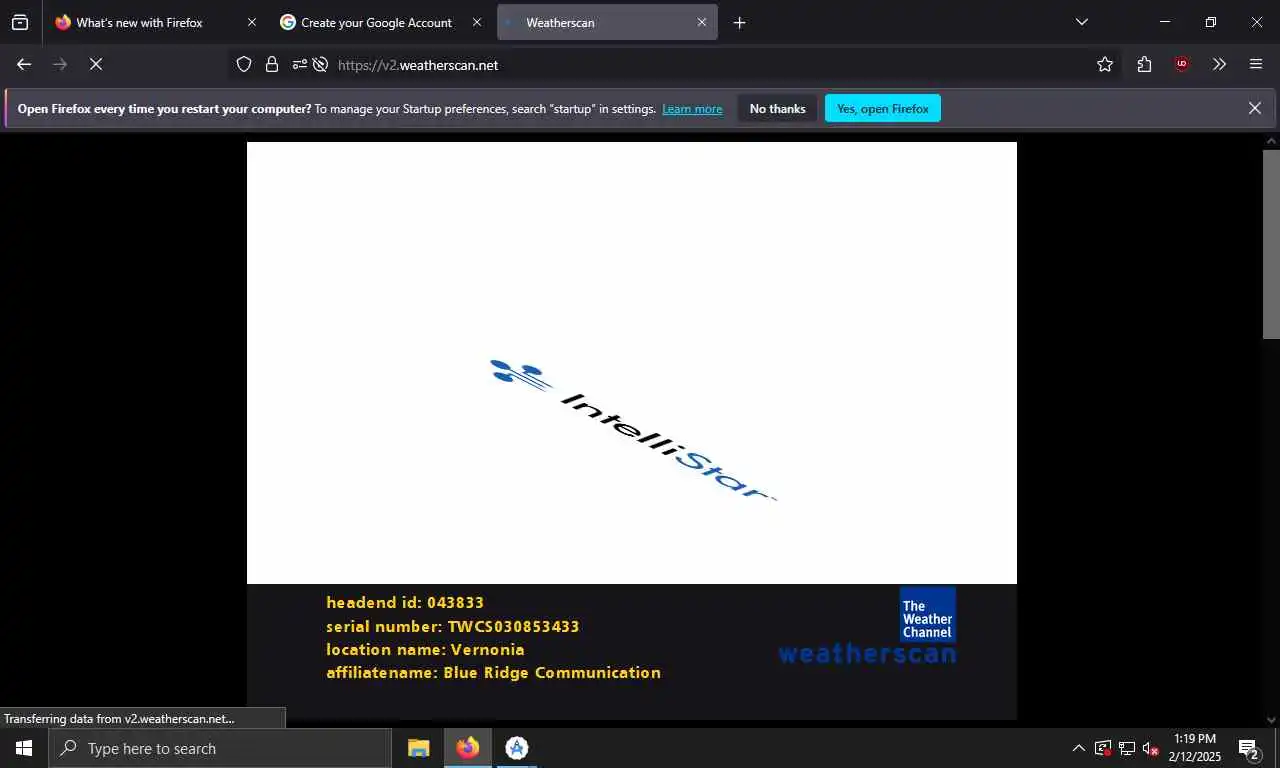The height and width of the screenshot is (768, 1280).
Task: Click the IntelliStar logo image
Action: pos(632,429)
